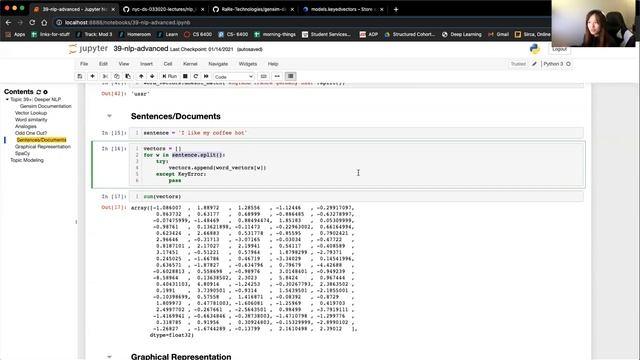Open the command palette keyboard icon
The width and height of the screenshot is (640, 360).
coord(264,76)
